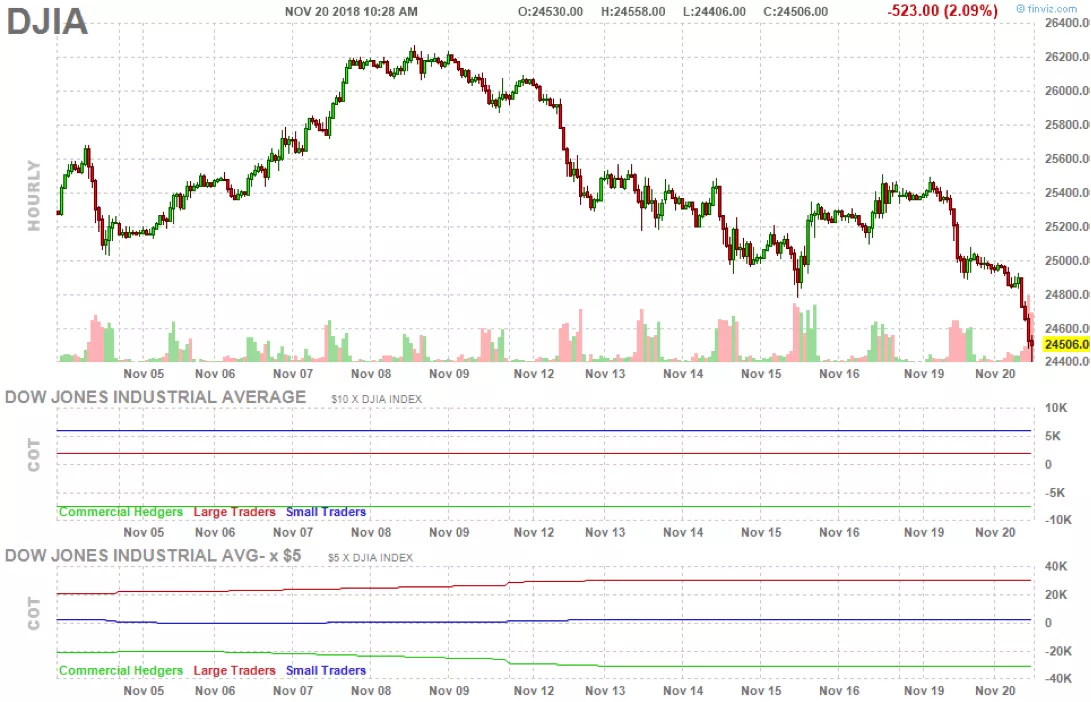The height and width of the screenshot is (702, 1091).
Task: Click the DJIA ticker symbol
Action: pyautogui.click(x=47, y=22)
